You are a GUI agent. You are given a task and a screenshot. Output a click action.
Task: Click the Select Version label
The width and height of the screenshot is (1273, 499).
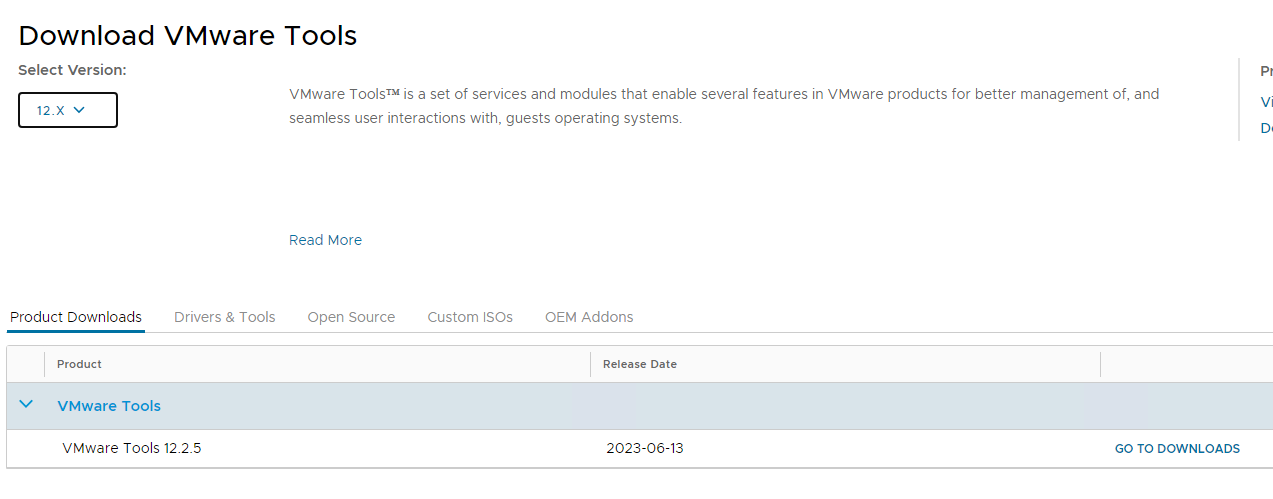tap(72, 70)
